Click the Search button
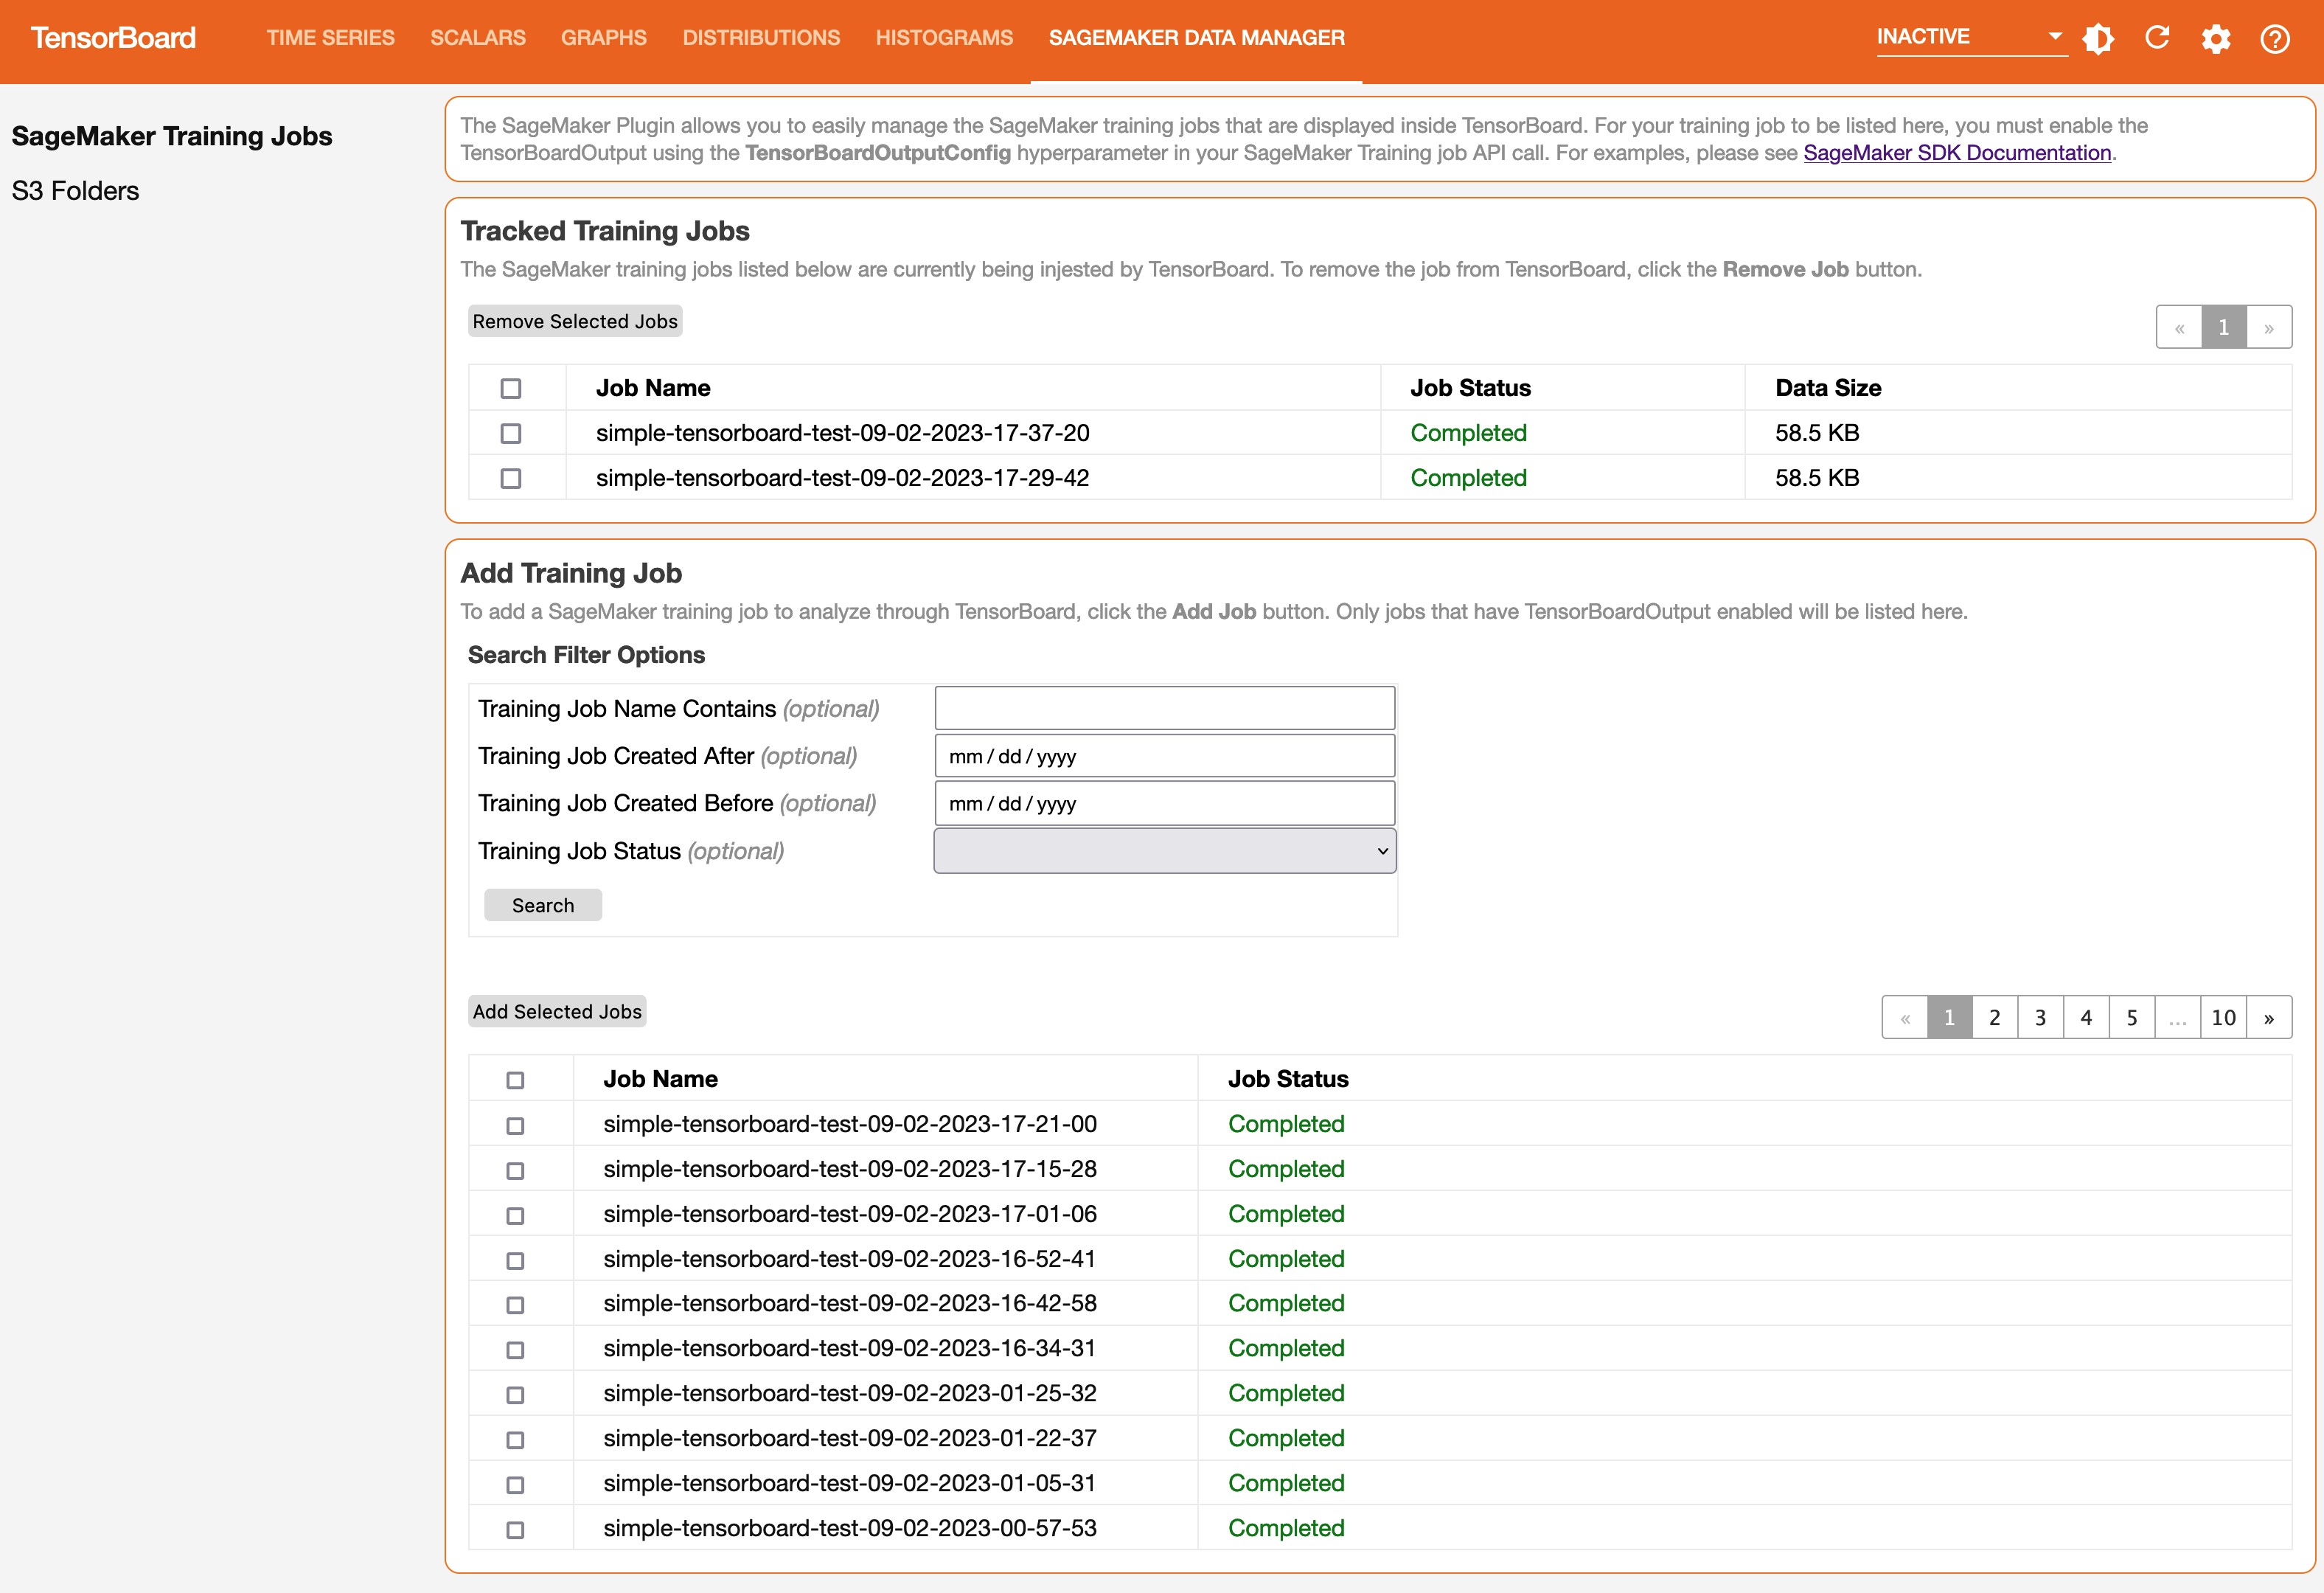The image size is (2324, 1593). click(543, 905)
